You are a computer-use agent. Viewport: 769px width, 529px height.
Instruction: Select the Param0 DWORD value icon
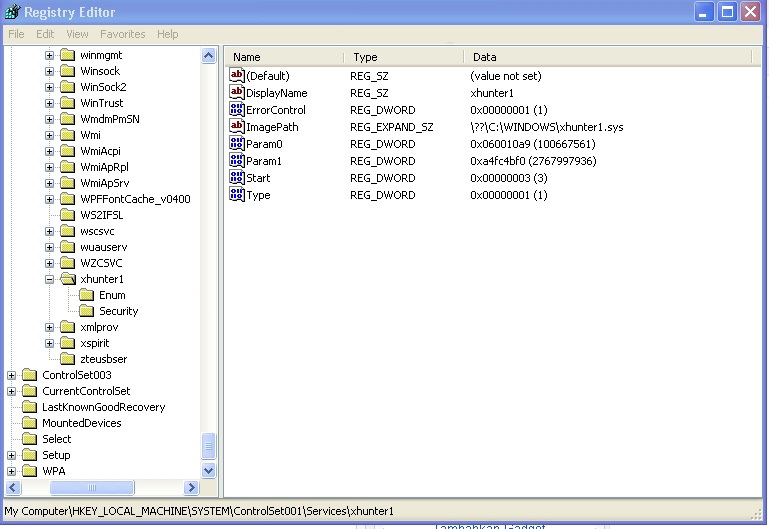tap(237, 144)
